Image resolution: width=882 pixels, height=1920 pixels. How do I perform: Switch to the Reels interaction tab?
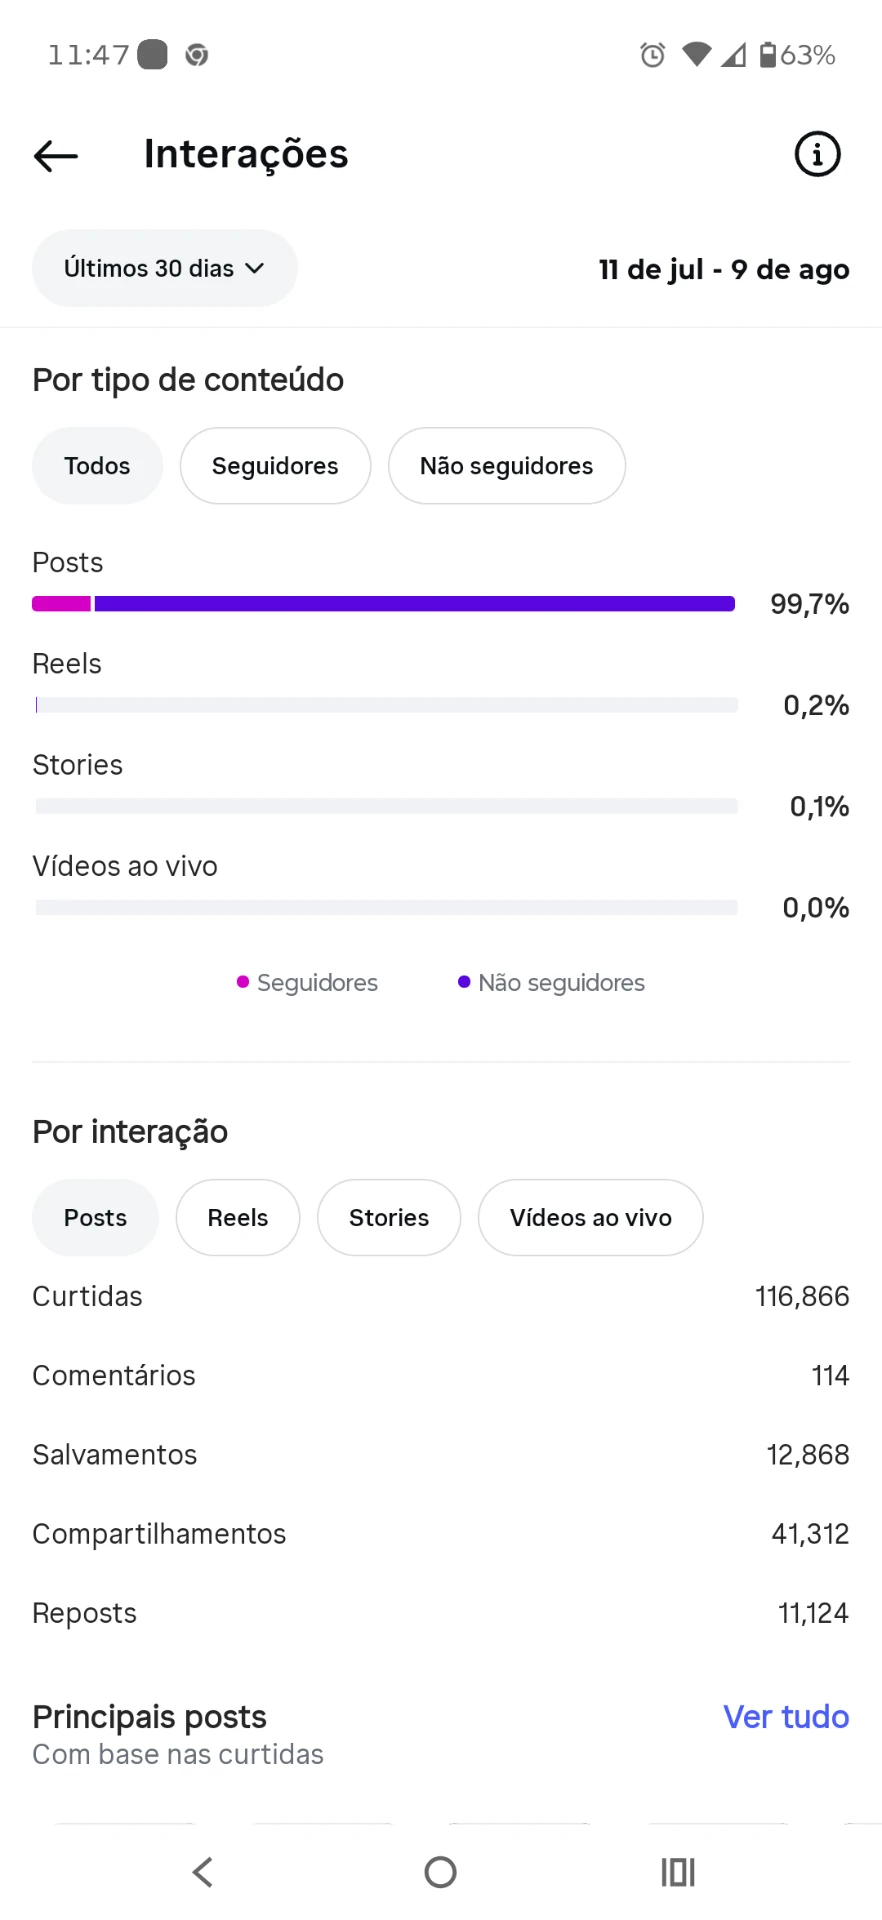pyautogui.click(x=238, y=1217)
